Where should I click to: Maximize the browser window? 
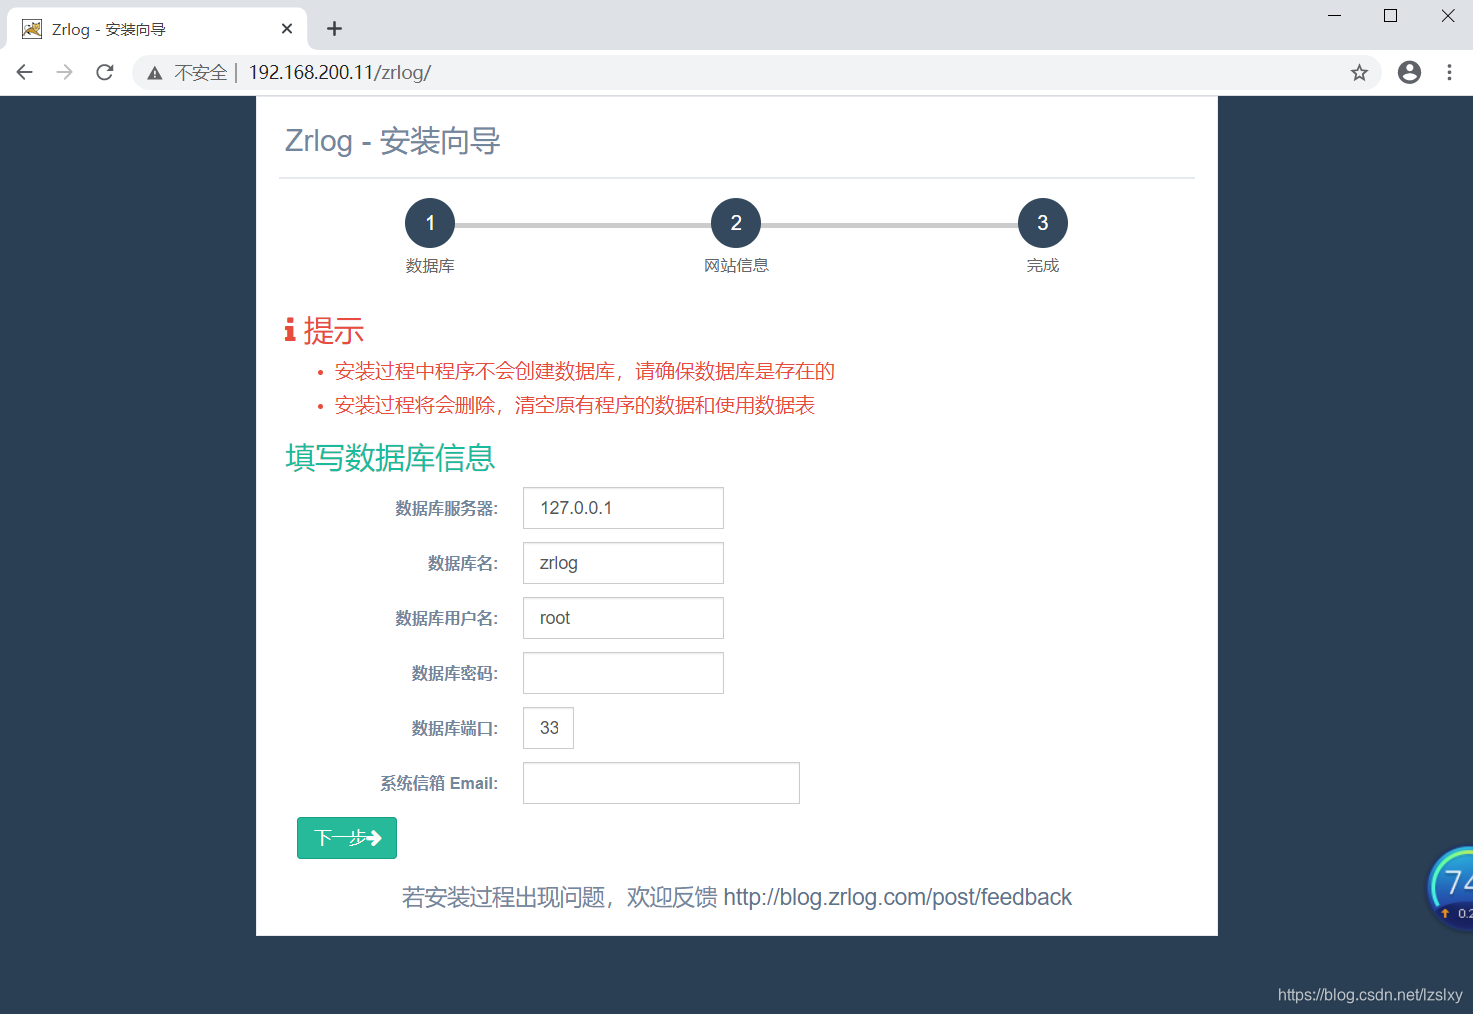click(x=1390, y=16)
